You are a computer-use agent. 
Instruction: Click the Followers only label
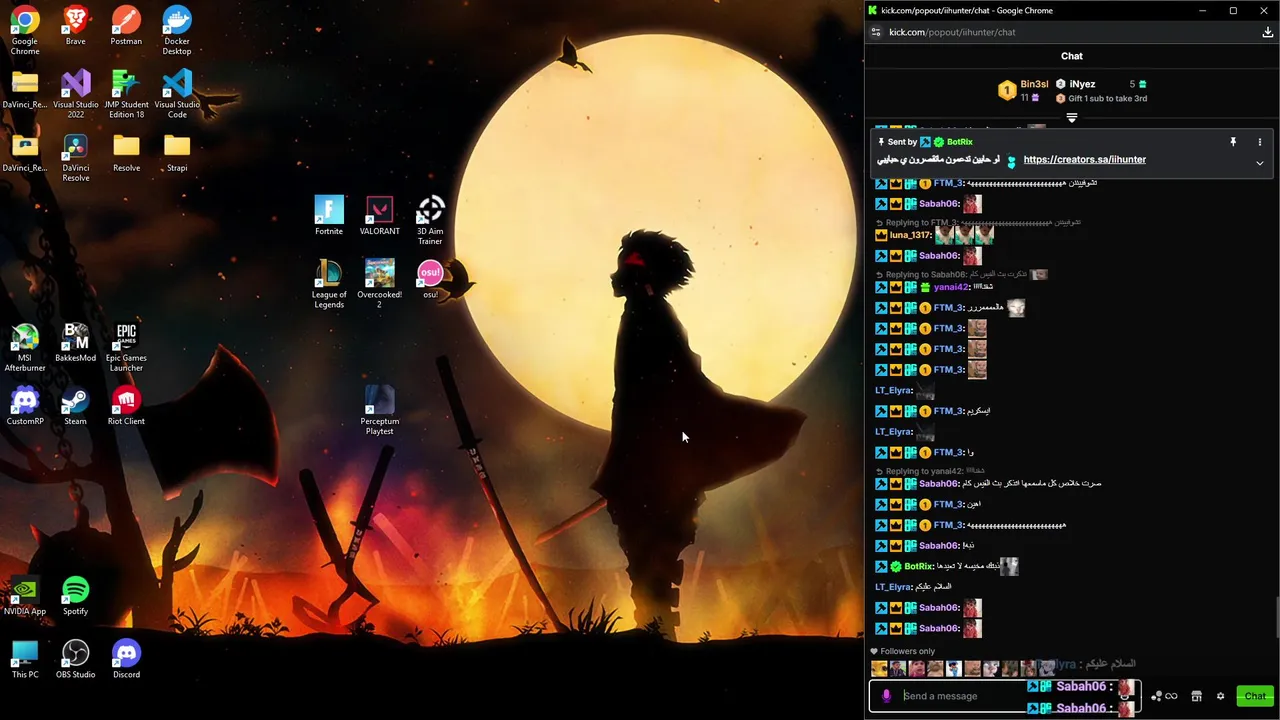907,651
